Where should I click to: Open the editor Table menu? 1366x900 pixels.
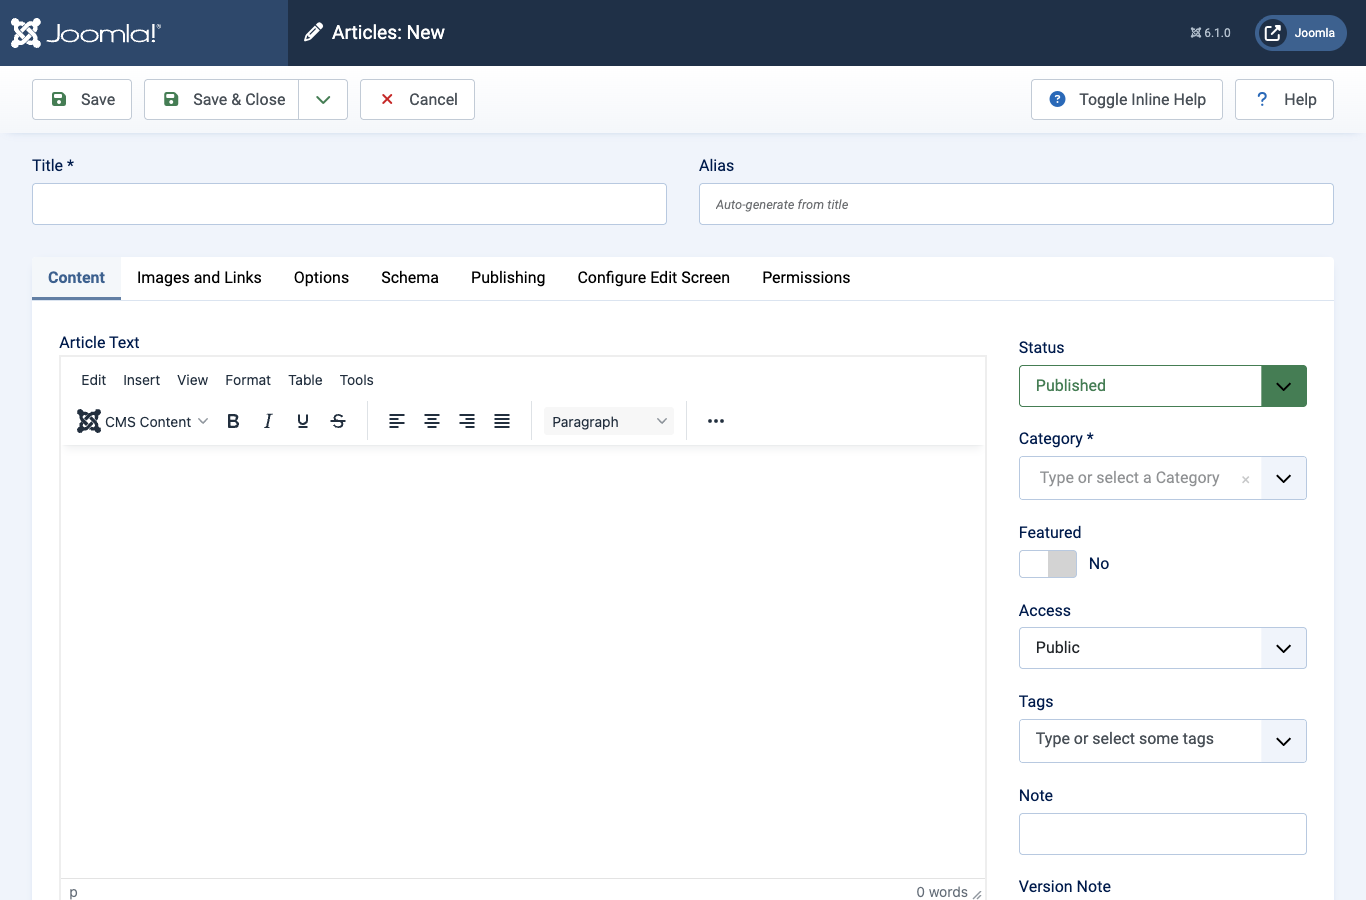[305, 380]
